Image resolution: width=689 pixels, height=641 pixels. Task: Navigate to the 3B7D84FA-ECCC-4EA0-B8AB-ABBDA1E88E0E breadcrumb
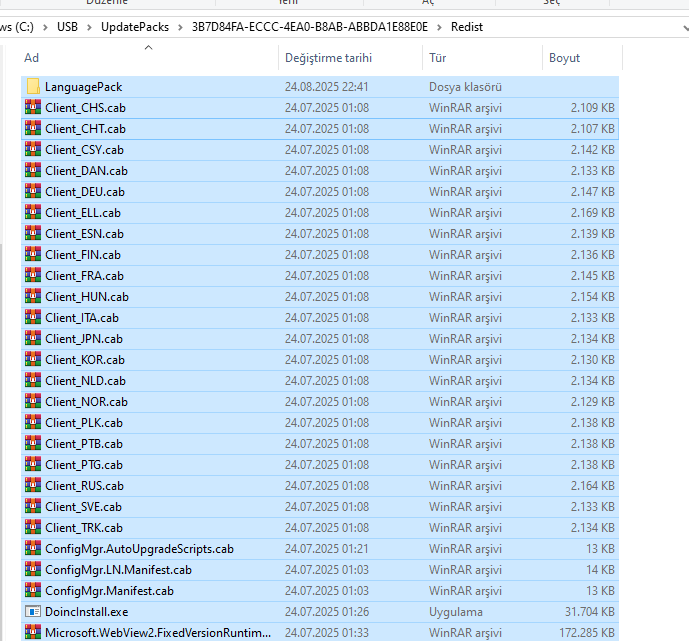(x=310, y=27)
